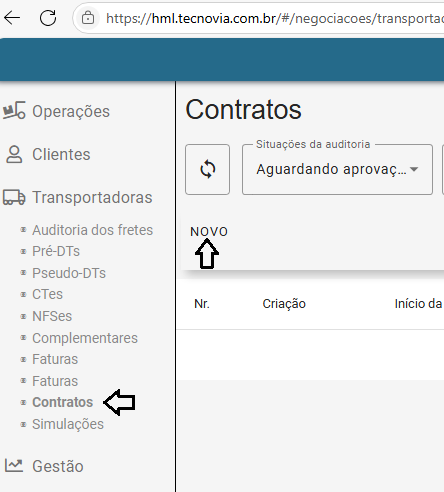The width and height of the screenshot is (444, 492).
Task: Select Complementares in the sidebar
Action: click(x=85, y=338)
